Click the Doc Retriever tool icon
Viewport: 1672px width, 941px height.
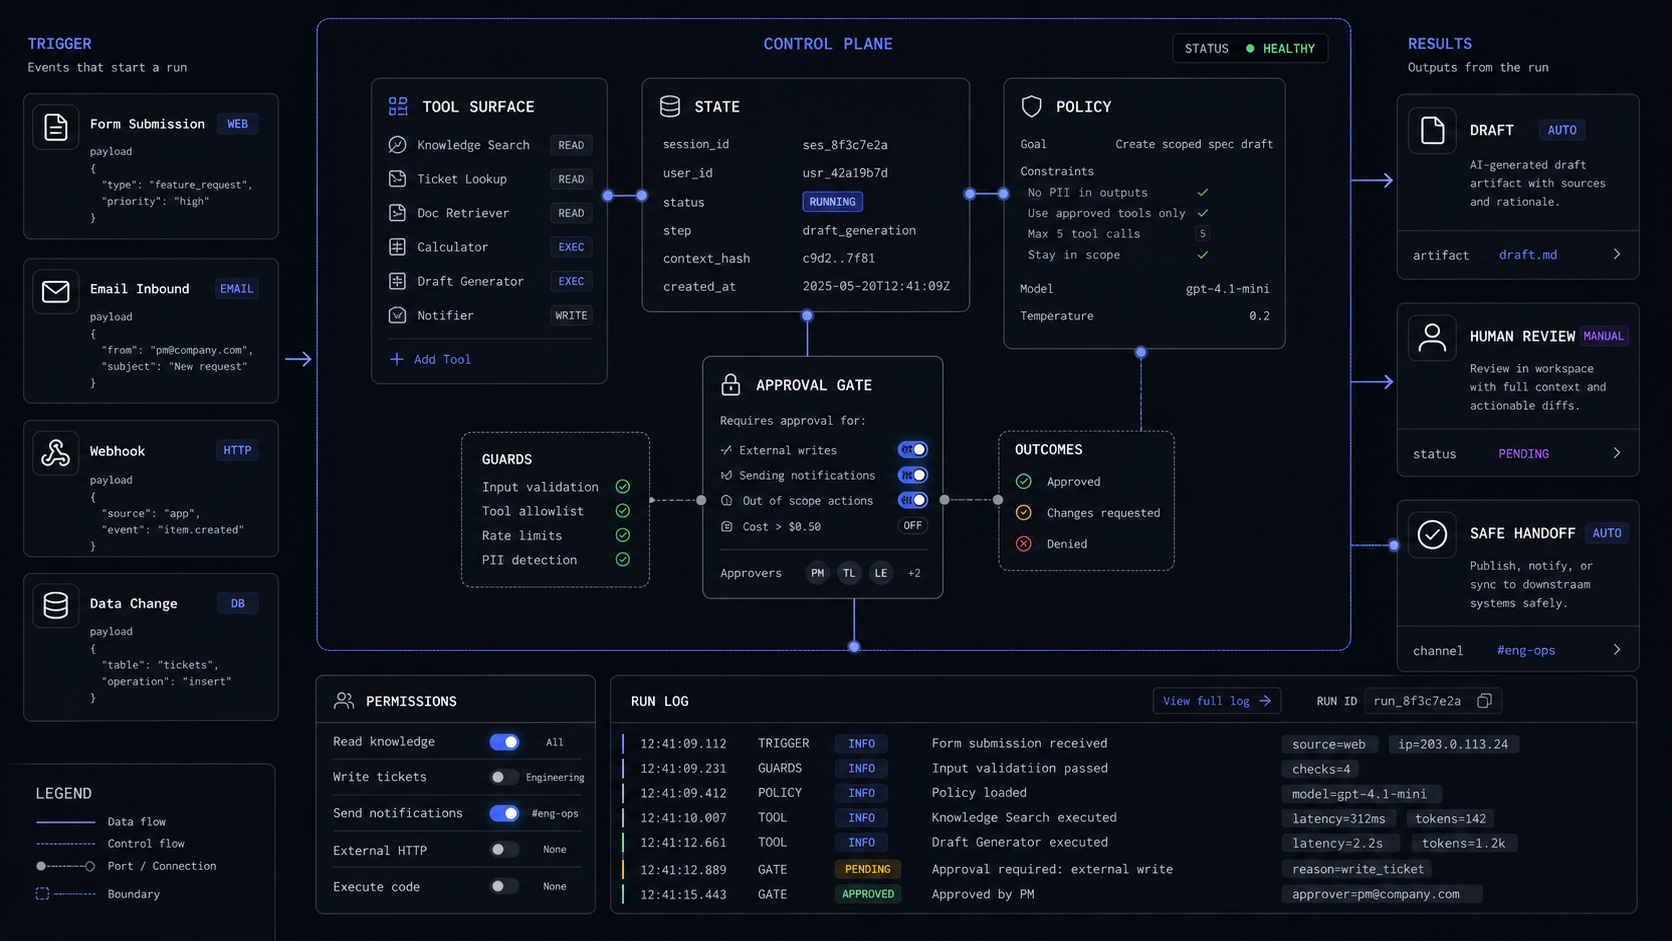[x=397, y=213]
